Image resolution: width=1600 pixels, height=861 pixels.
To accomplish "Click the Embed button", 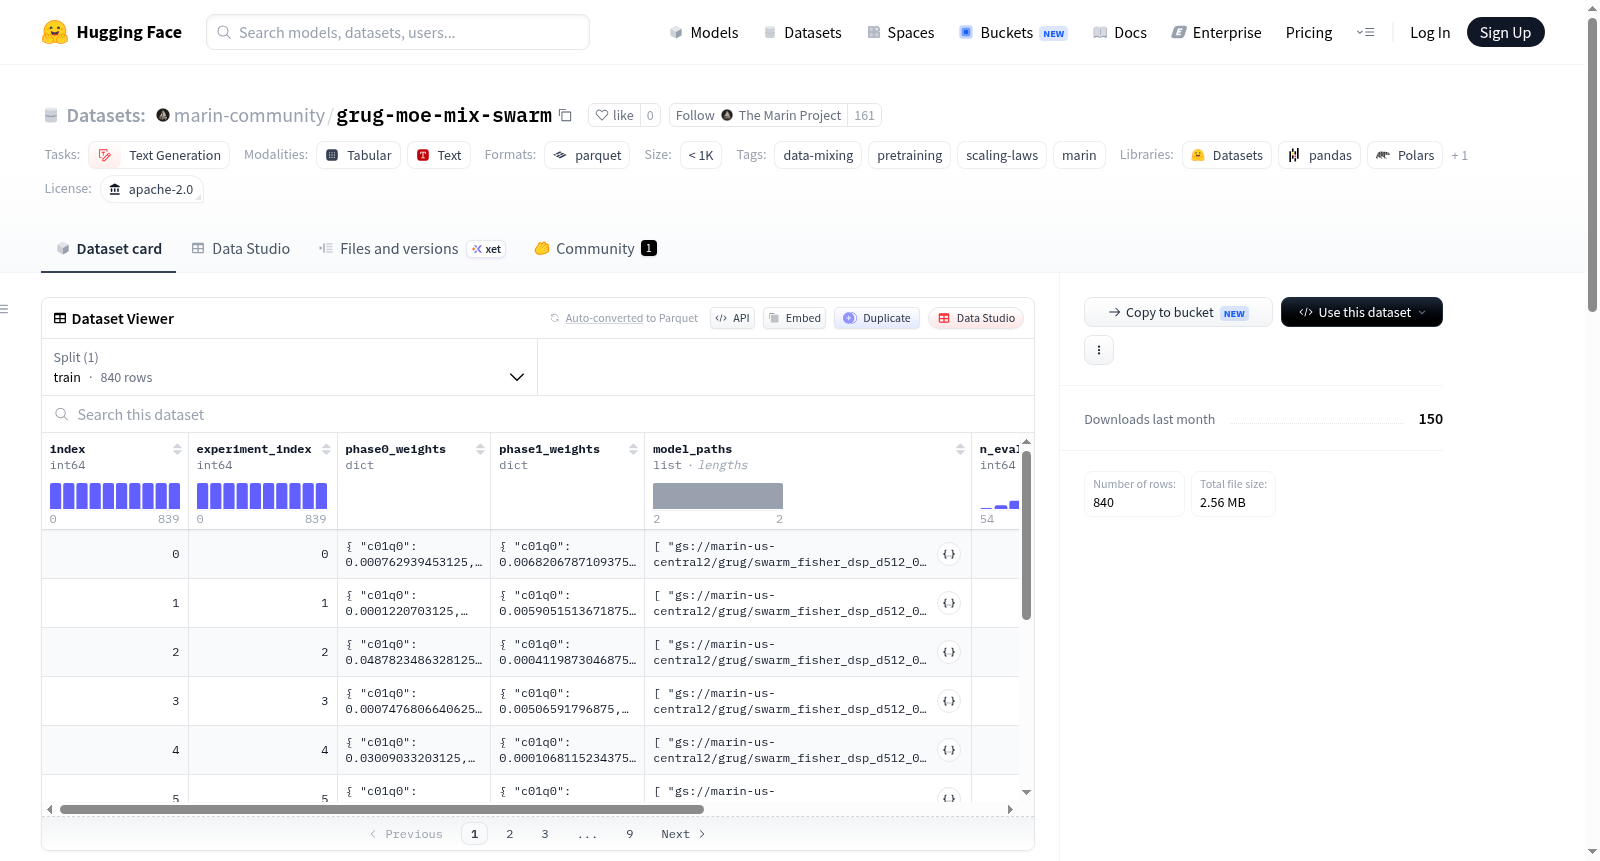I will point(794,318).
